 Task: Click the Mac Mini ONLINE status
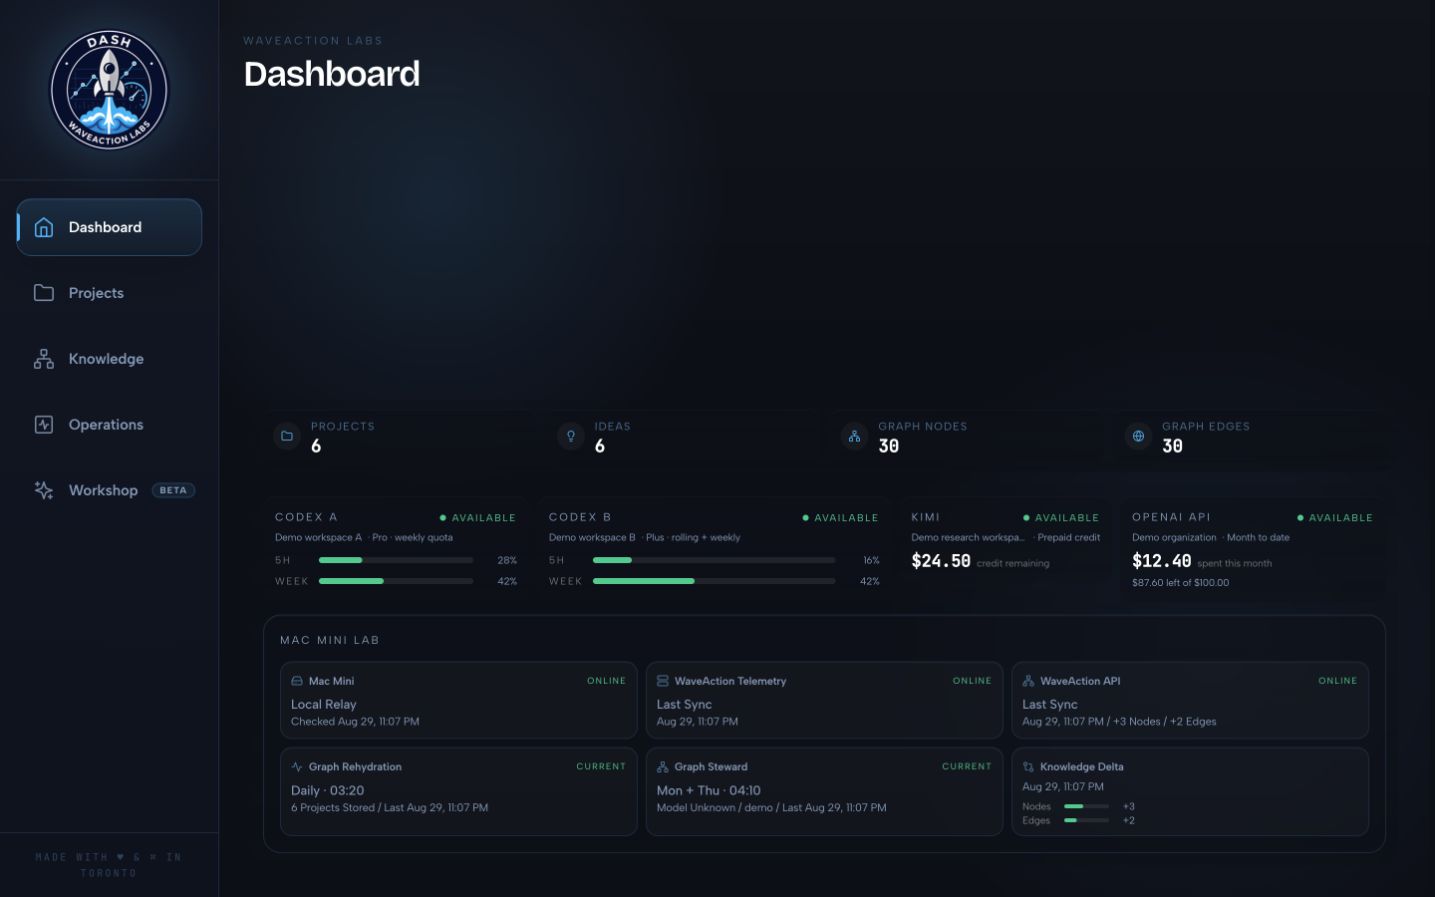point(607,681)
